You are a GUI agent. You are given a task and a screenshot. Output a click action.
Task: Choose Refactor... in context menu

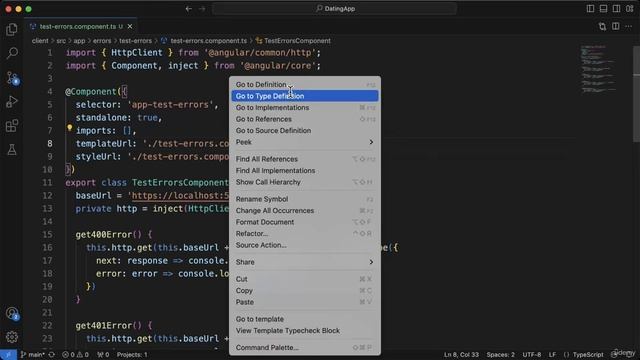[x=305, y=233]
